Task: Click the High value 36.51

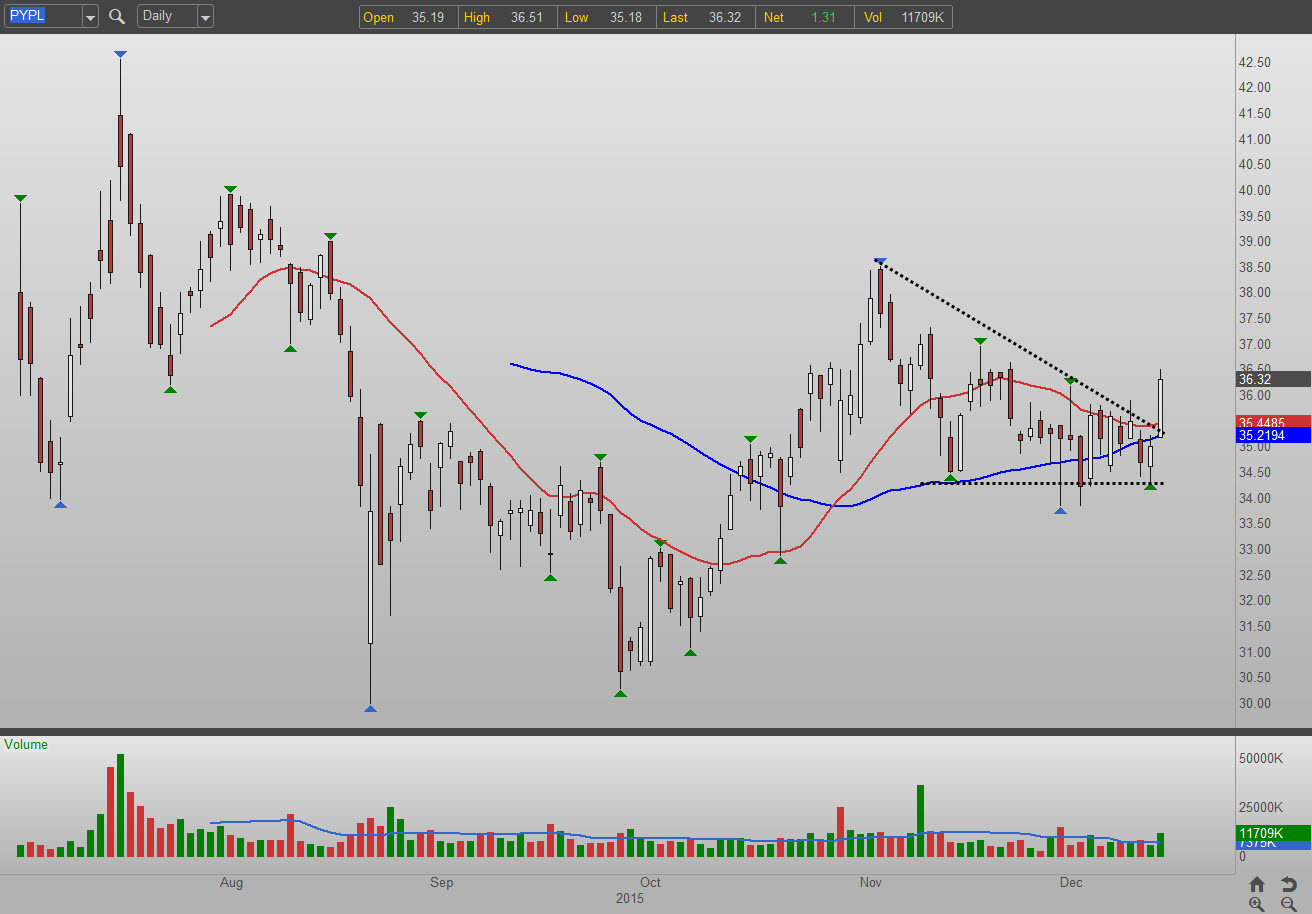Action: (527, 17)
